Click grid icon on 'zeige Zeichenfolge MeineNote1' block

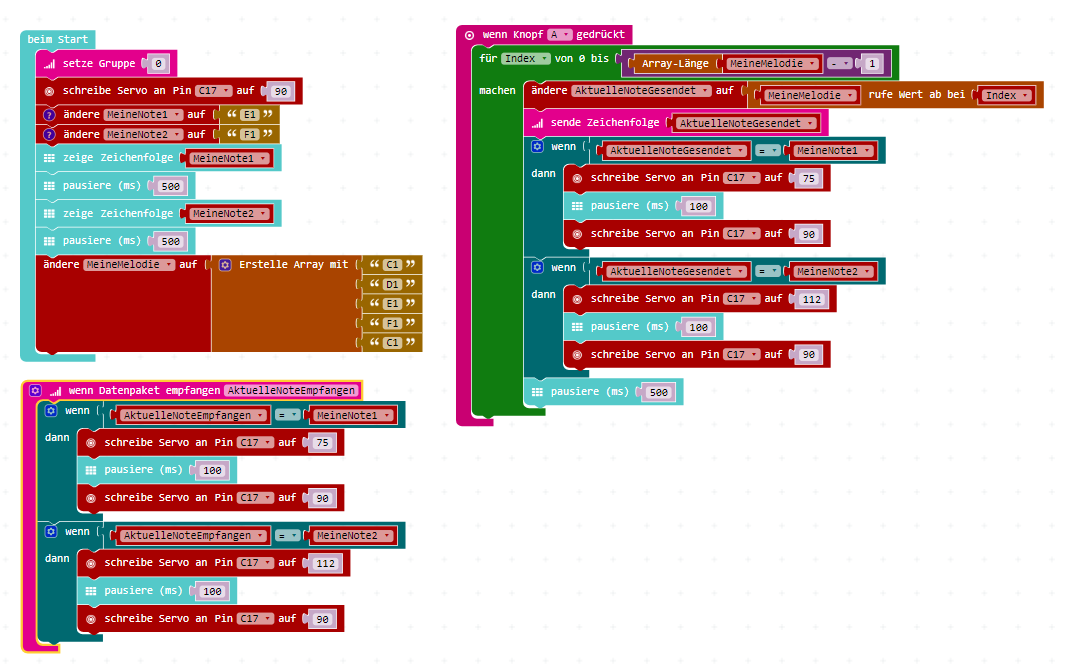[49, 158]
